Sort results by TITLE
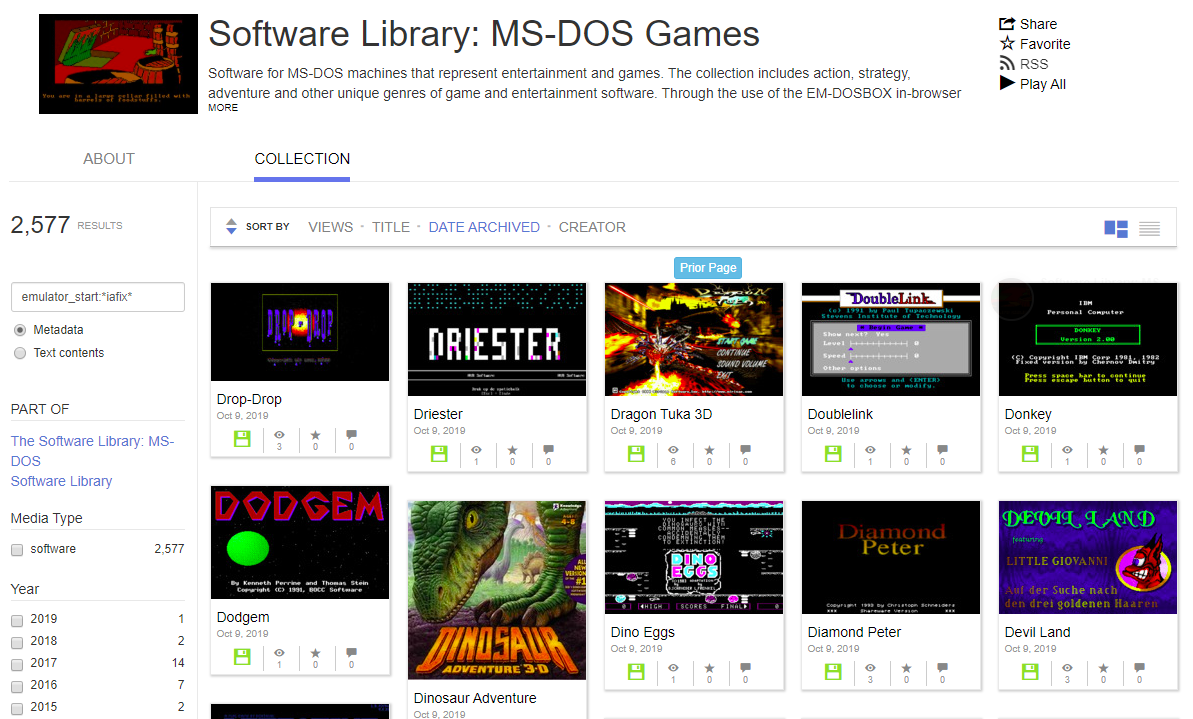 (x=391, y=227)
